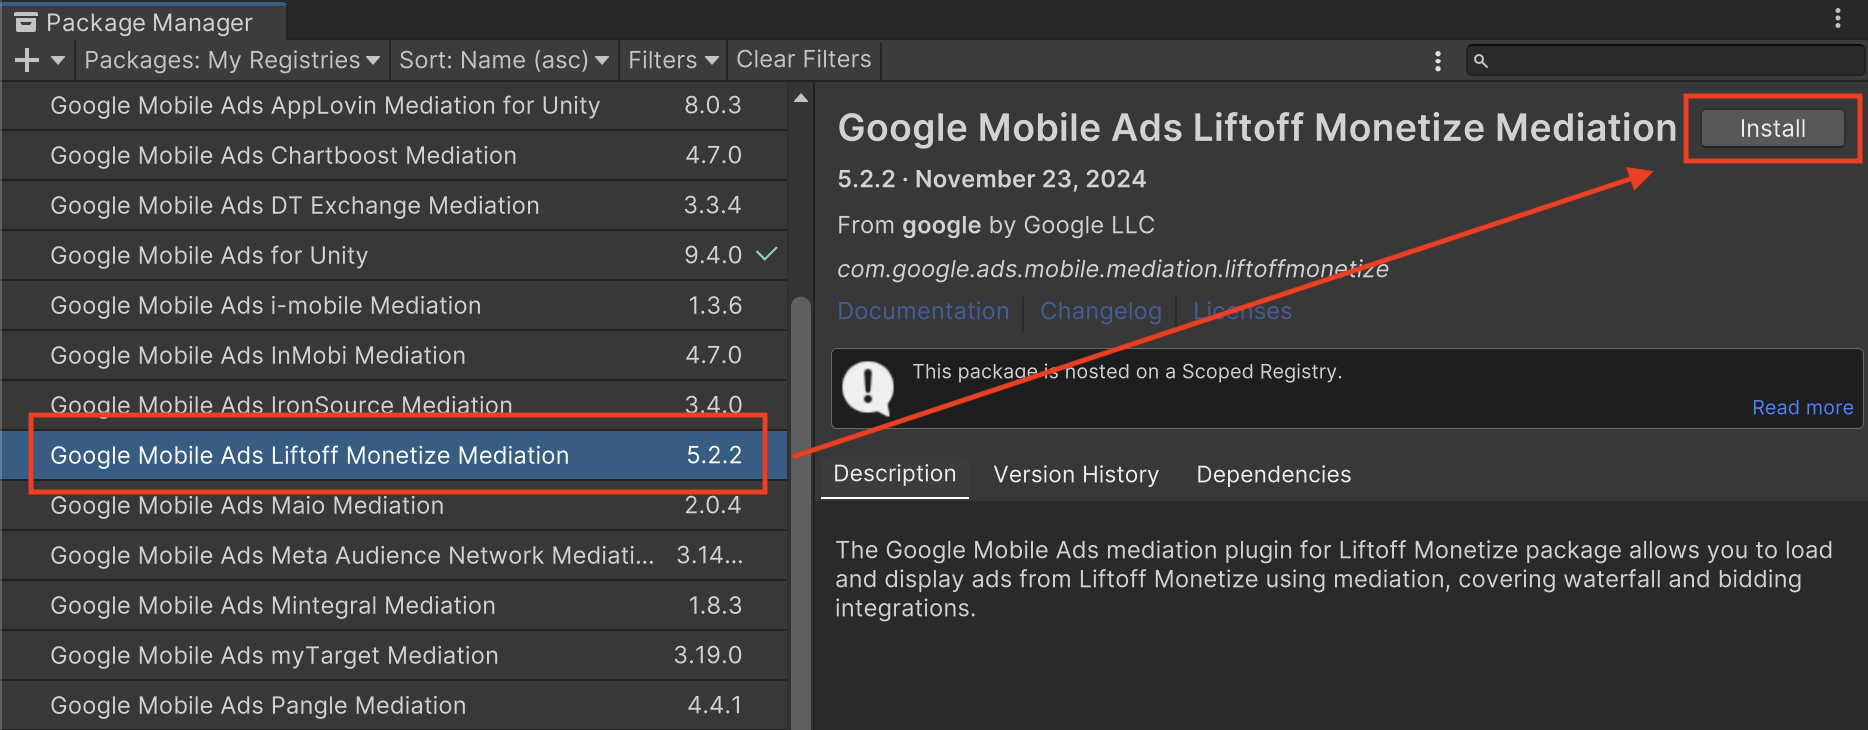Expand the Packages: My Registries dropdown
Screen dimensions: 1868x730
pyautogui.click(x=232, y=61)
